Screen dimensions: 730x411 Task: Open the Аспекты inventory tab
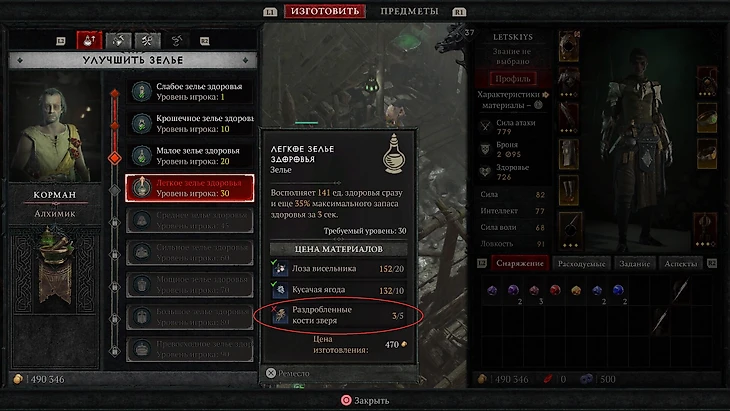pos(681,263)
